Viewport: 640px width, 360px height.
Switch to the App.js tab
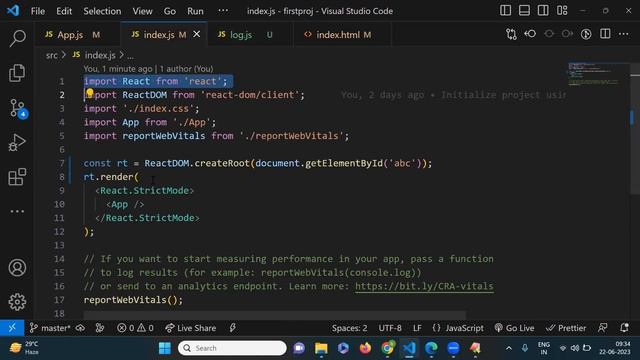click(x=78, y=35)
